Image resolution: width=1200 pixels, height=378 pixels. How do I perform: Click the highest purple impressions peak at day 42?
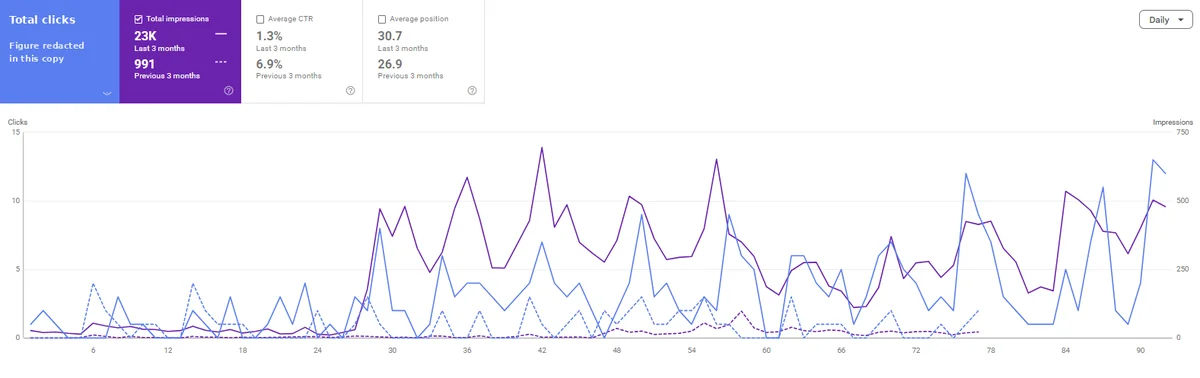542,148
